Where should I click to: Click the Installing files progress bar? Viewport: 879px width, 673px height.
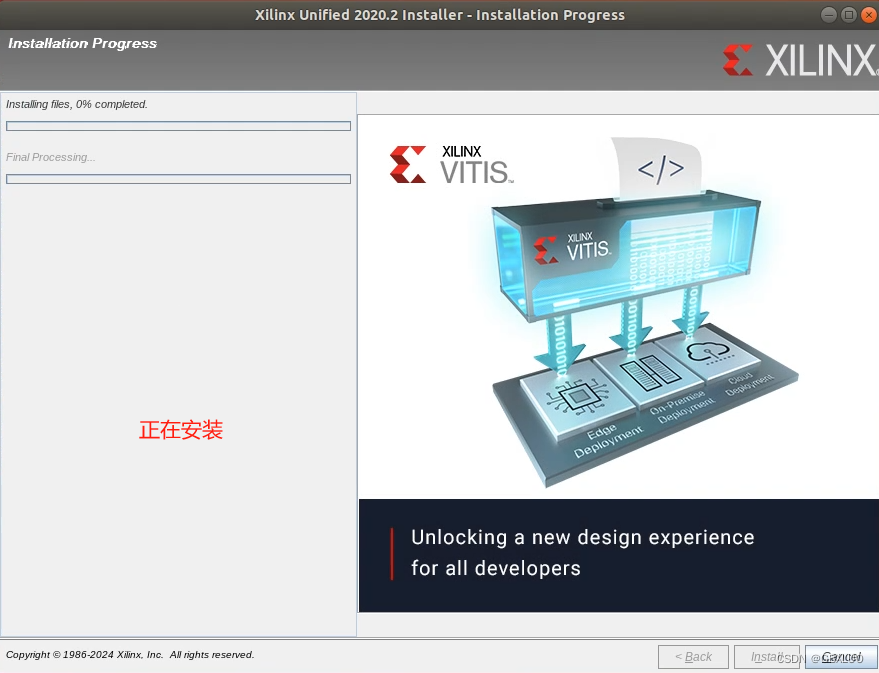point(178,126)
